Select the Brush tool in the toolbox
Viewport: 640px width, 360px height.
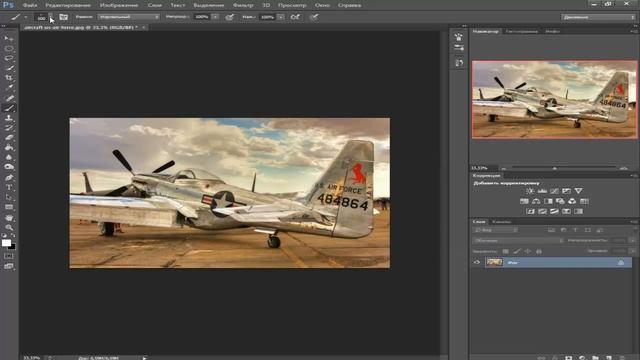[9, 108]
